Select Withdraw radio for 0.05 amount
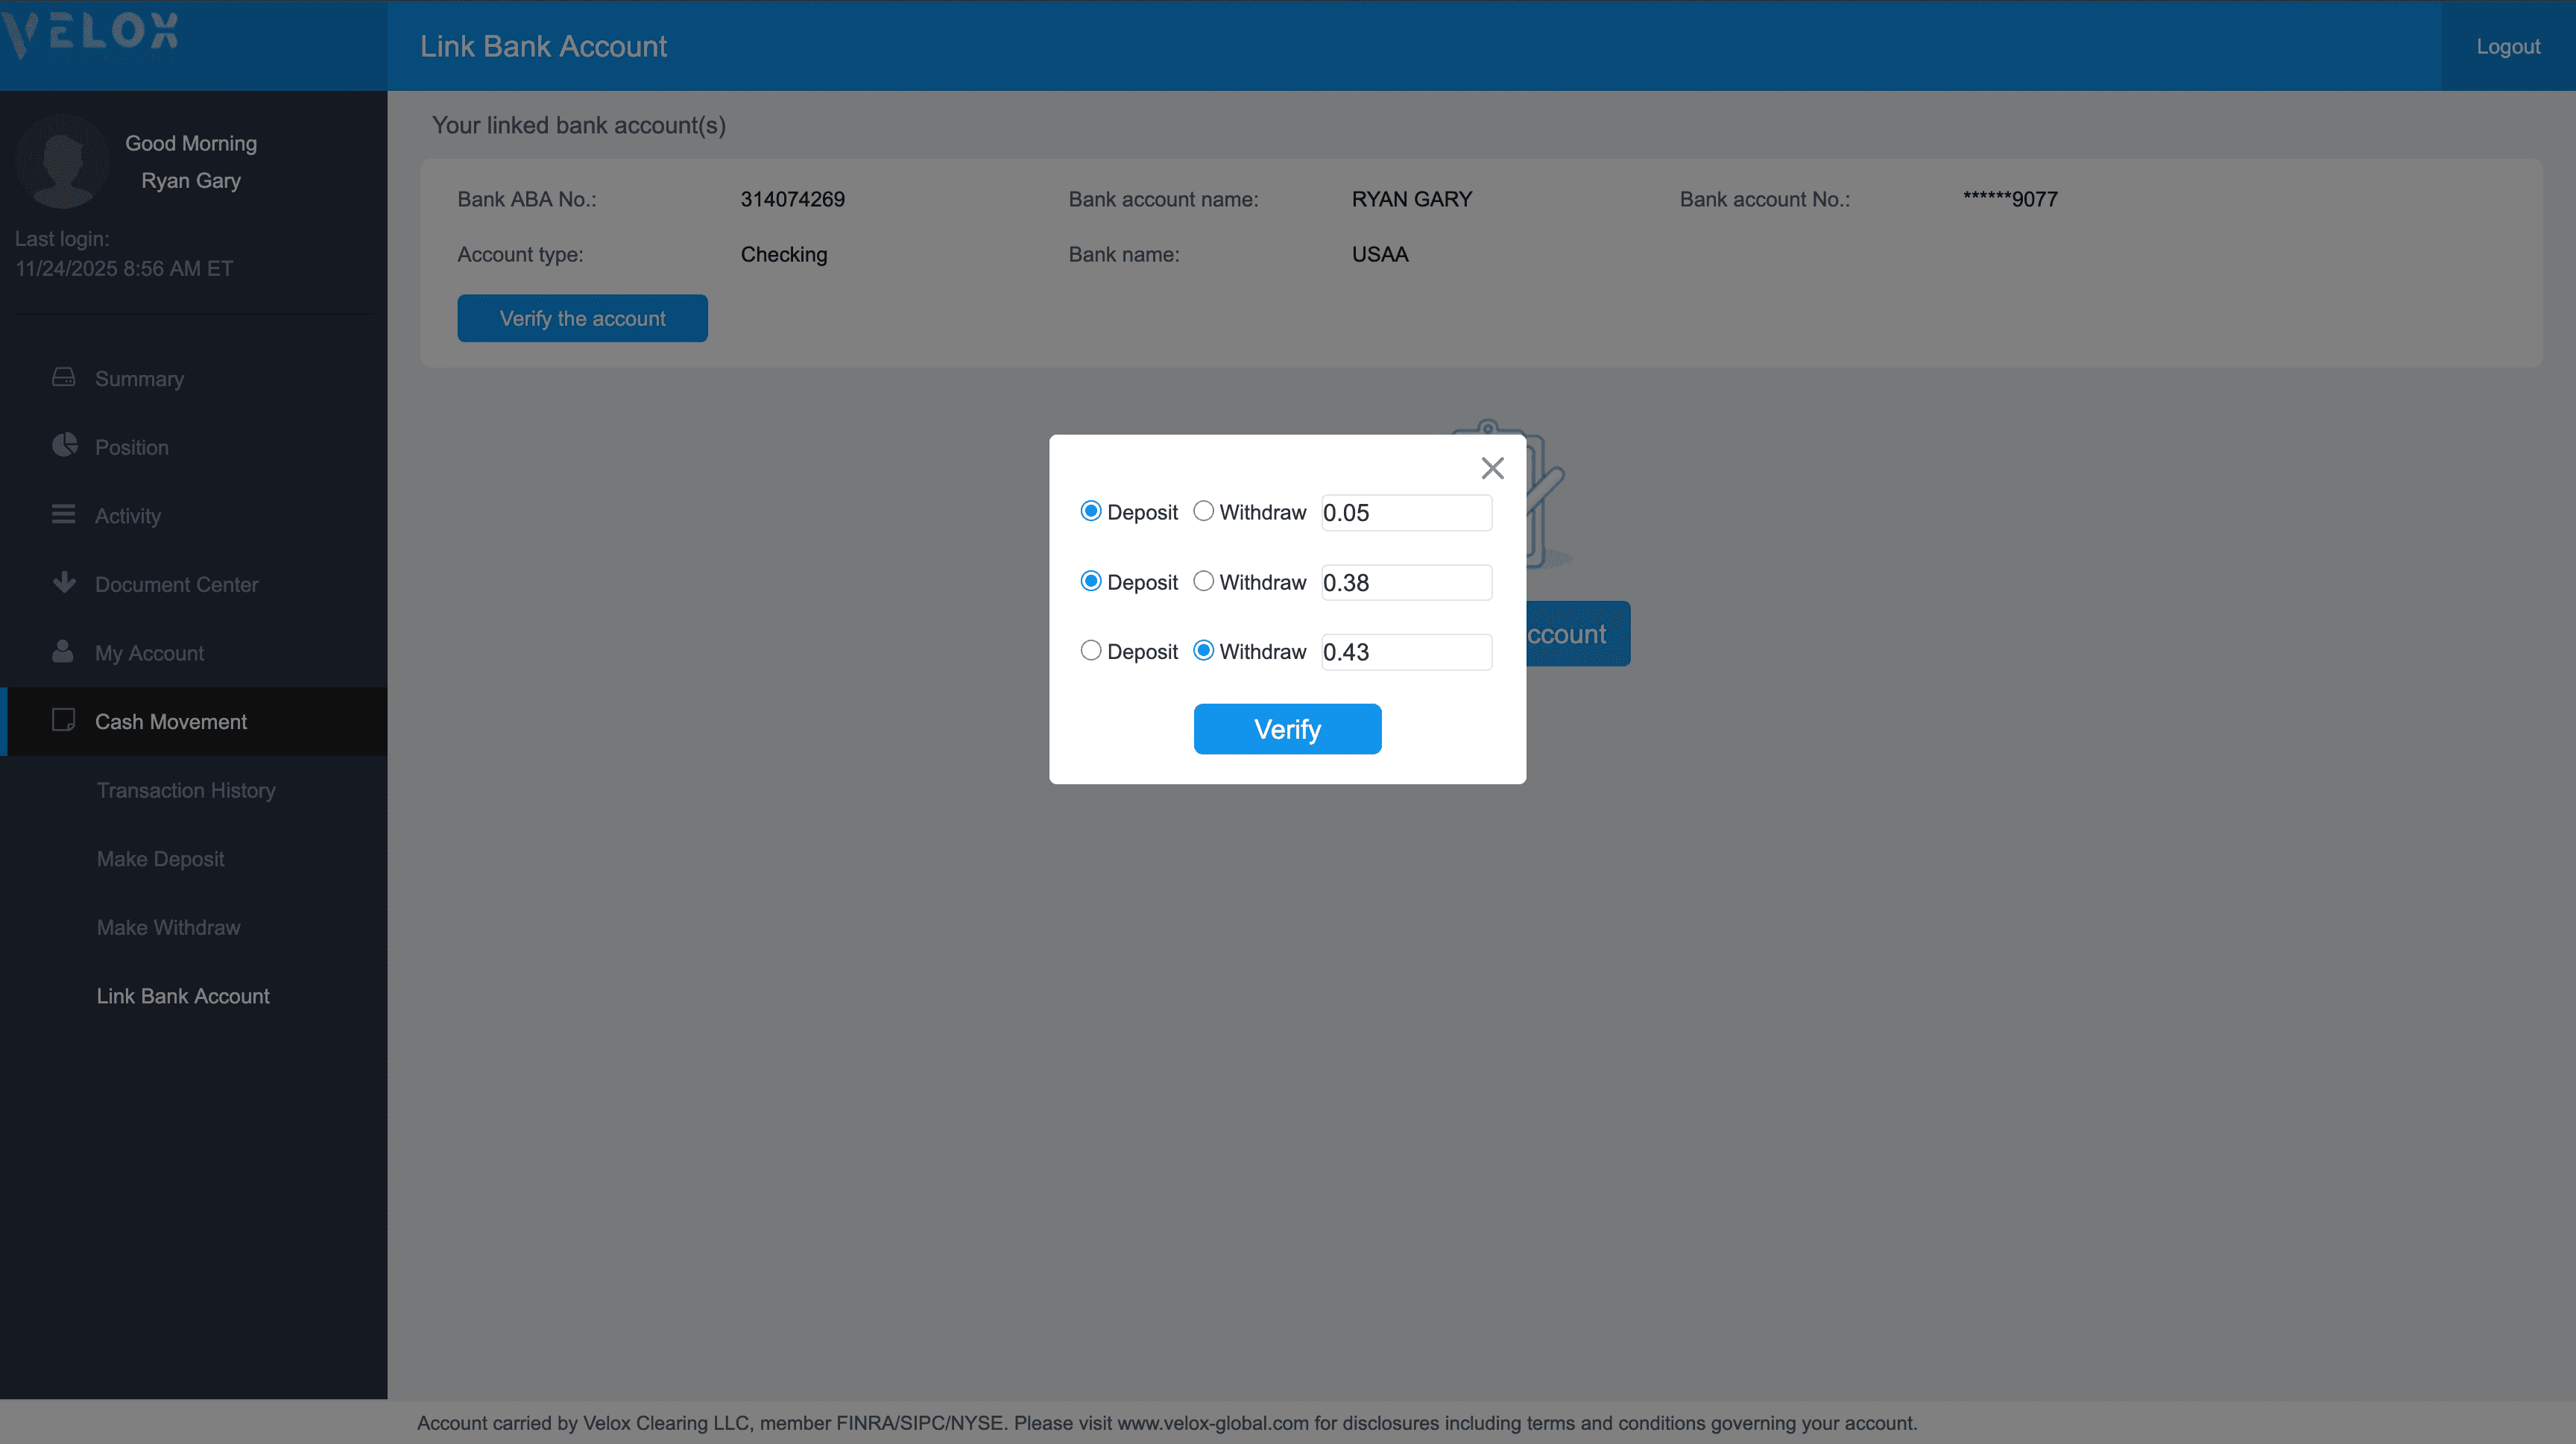 [x=1203, y=511]
